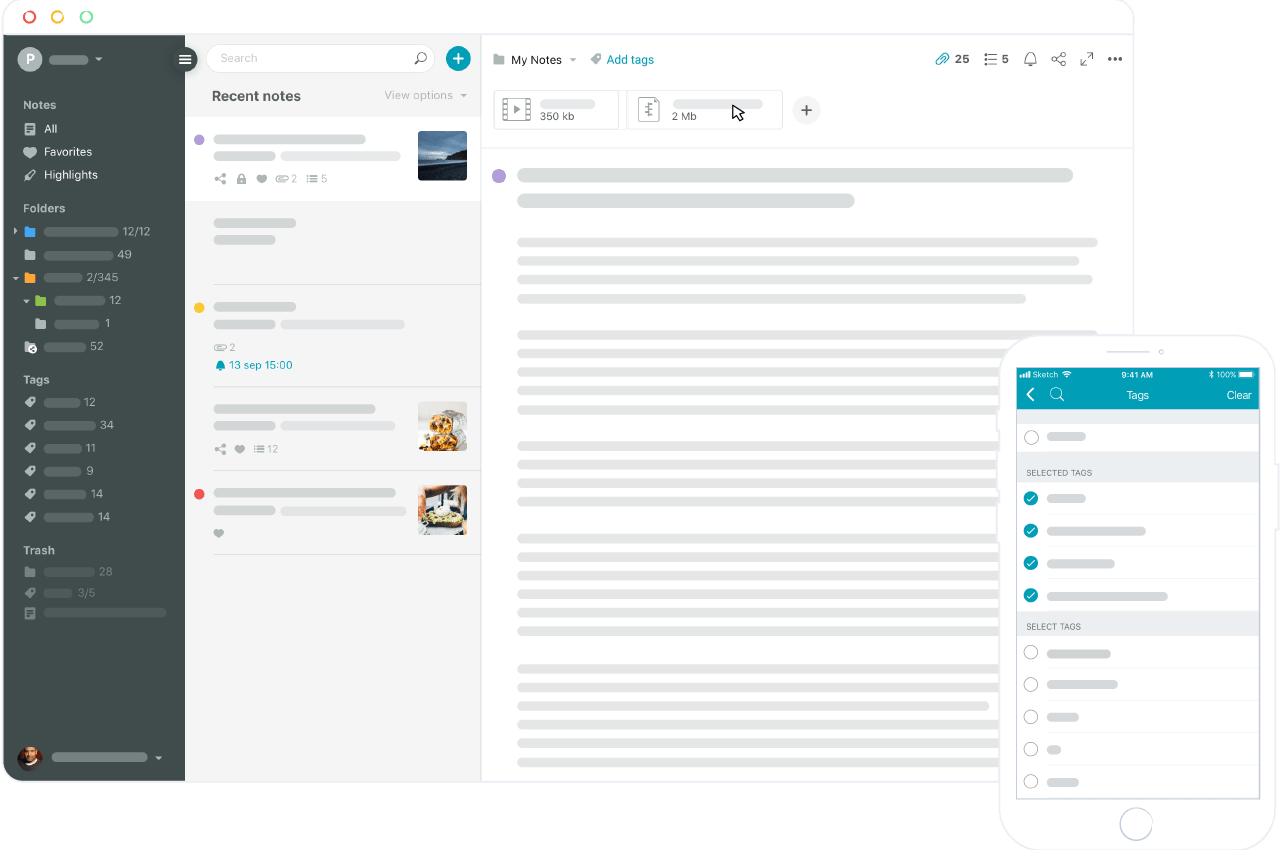This screenshot has height=850, width=1280.
Task: Open the 350 kb video attachment
Action: [x=556, y=110]
